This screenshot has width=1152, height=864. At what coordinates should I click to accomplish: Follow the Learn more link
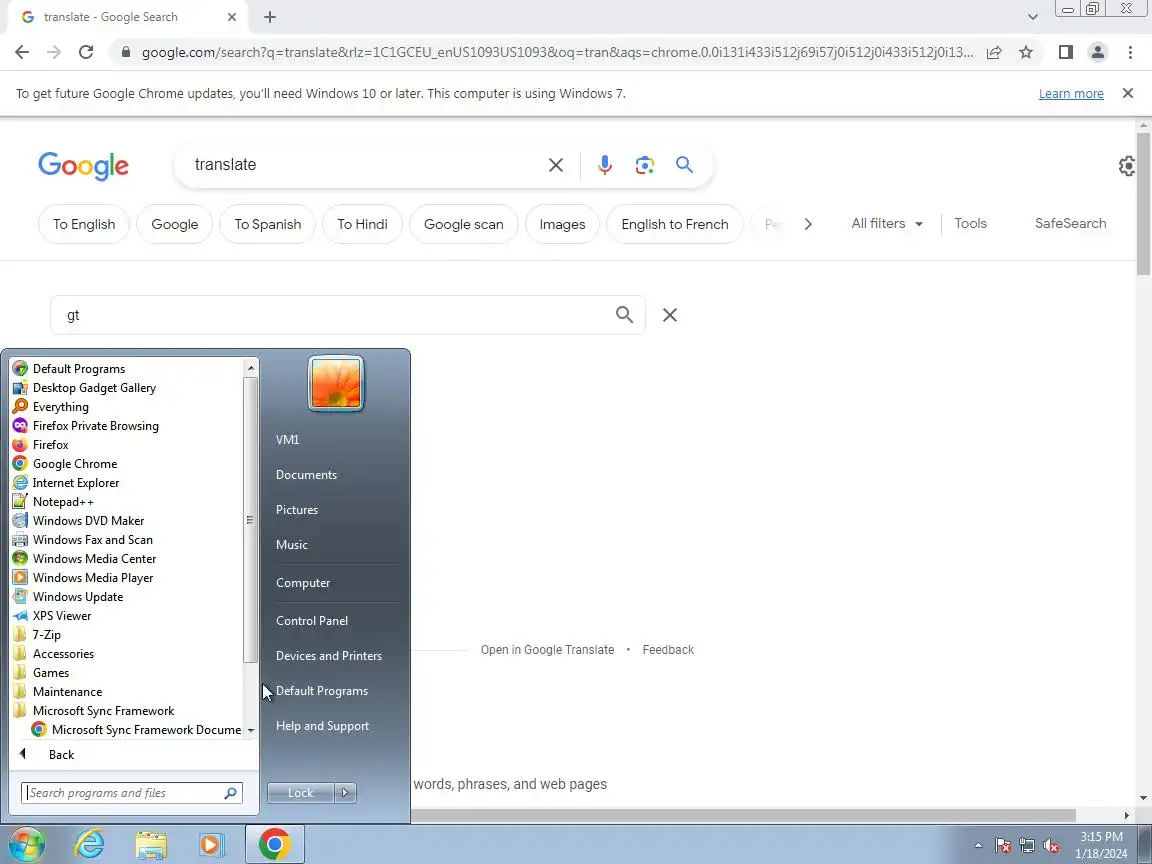[1070, 93]
